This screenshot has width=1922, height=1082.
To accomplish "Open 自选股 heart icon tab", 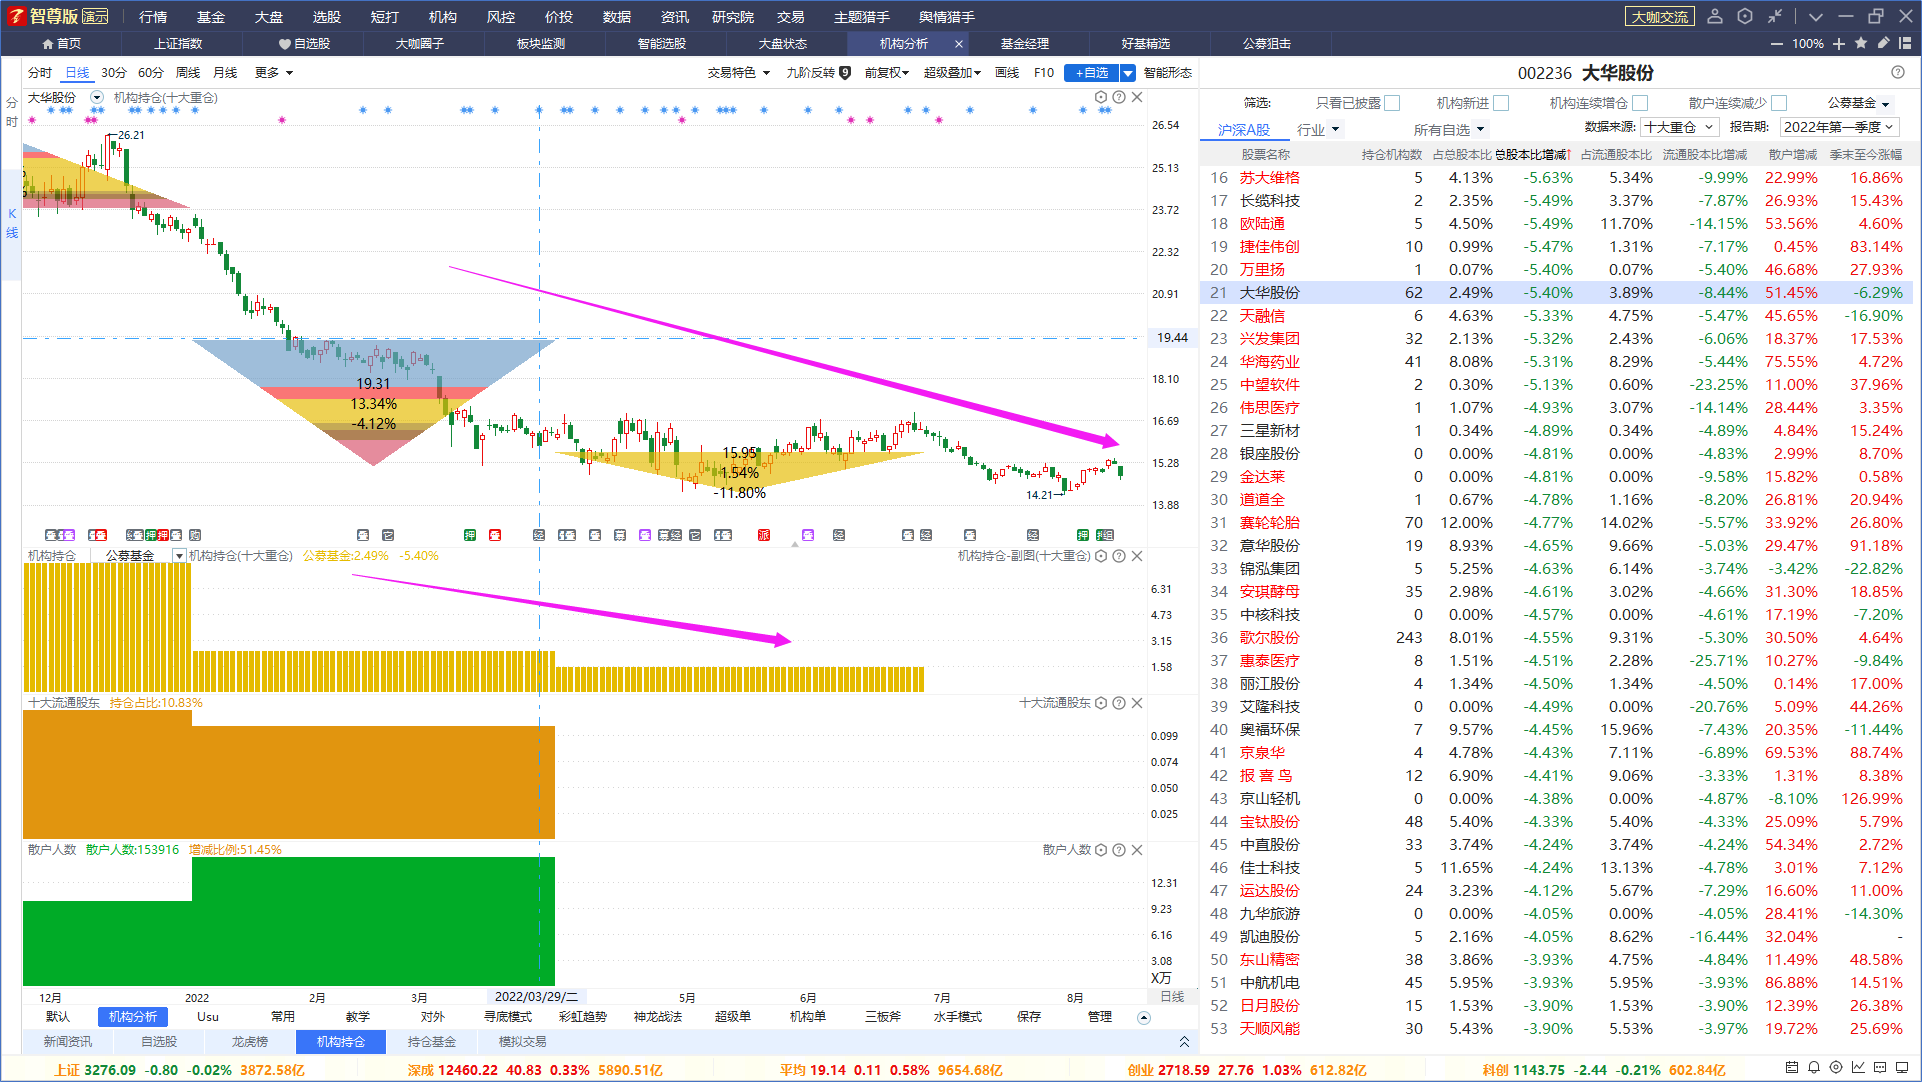I will (304, 44).
